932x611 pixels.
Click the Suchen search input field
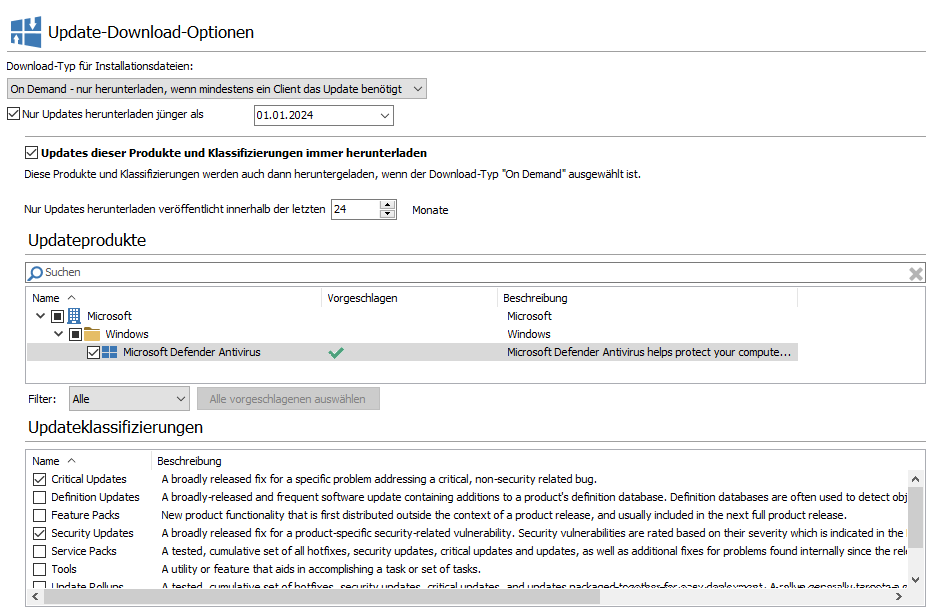pos(476,272)
